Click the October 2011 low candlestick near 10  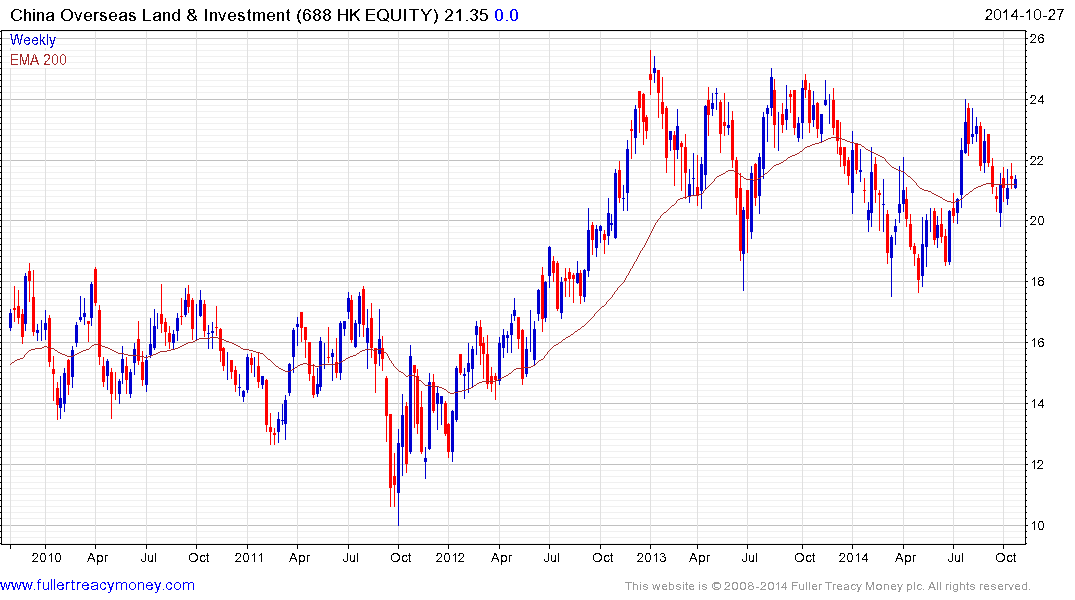(398, 477)
